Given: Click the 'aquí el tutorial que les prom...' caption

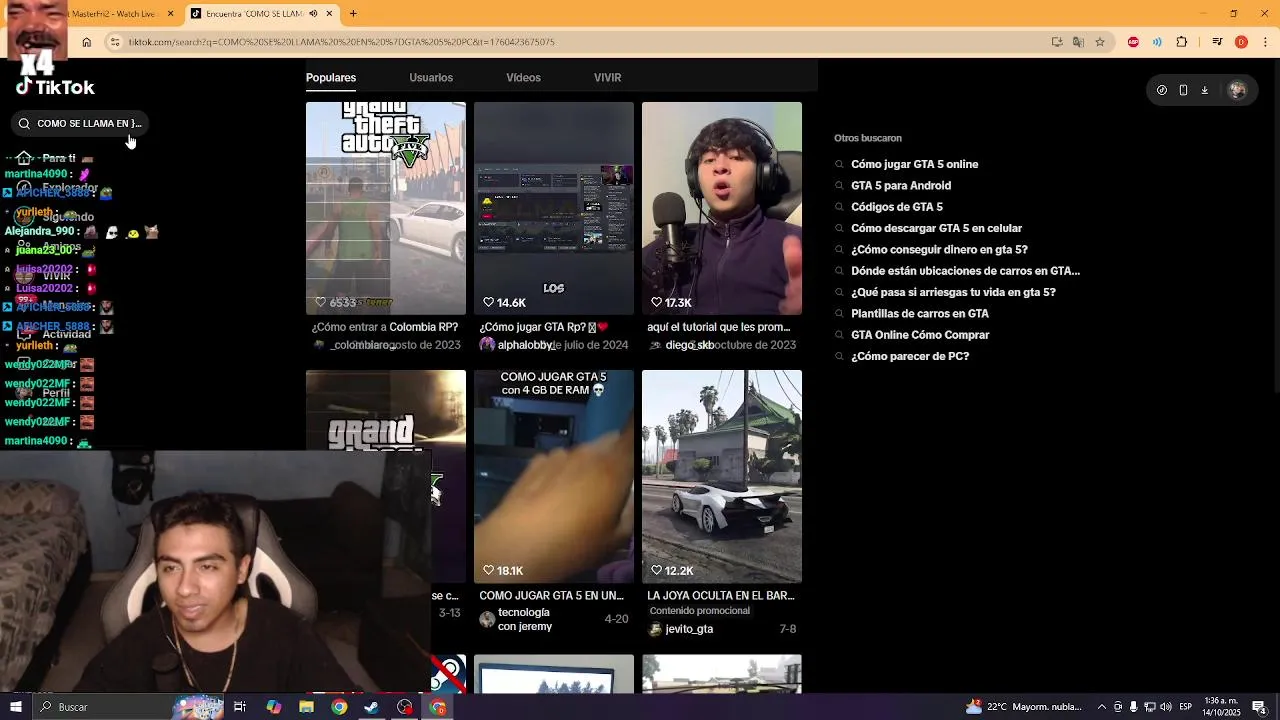Looking at the screenshot, I should pyautogui.click(x=718, y=327).
